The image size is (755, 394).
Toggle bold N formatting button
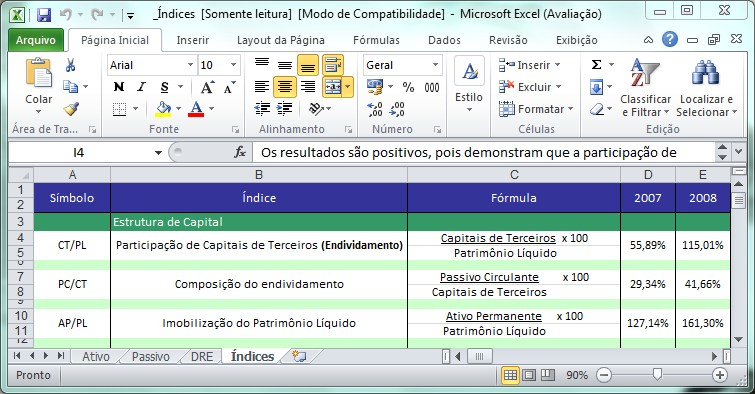click(x=118, y=87)
